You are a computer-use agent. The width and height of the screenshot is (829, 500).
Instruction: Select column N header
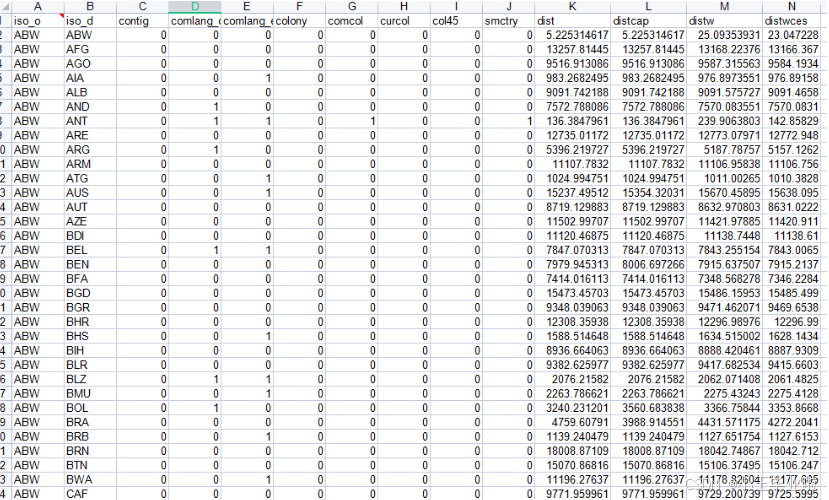point(791,6)
